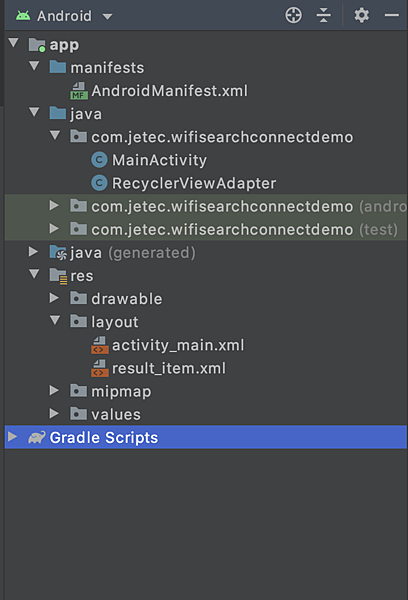Viewport: 408px width, 600px height.
Task: Click the green Android robot icon
Action: click(x=23, y=16)
